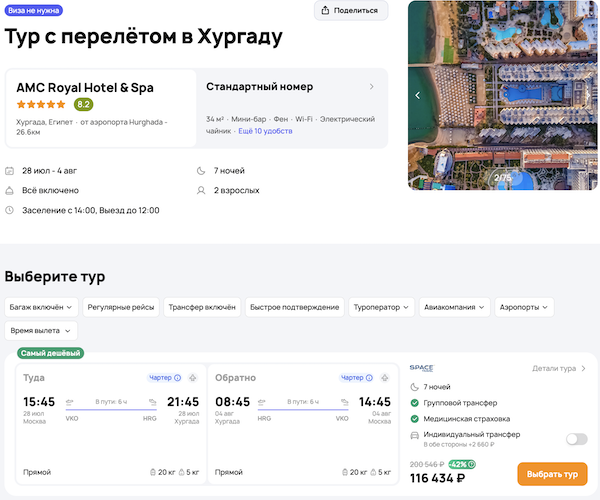The image size is (600, 500).
Task: Toggle the Багаж включён filter
Action: click(x=40, y=307)
